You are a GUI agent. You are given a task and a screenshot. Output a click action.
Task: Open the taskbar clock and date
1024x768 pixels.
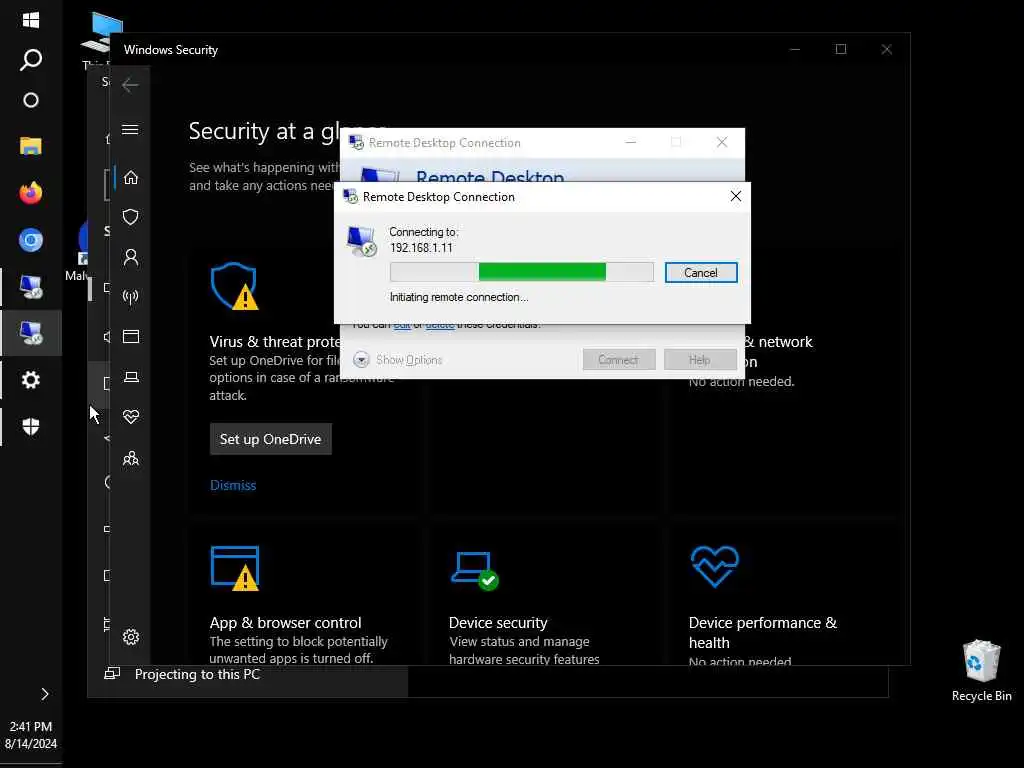[x=31, y=735]
